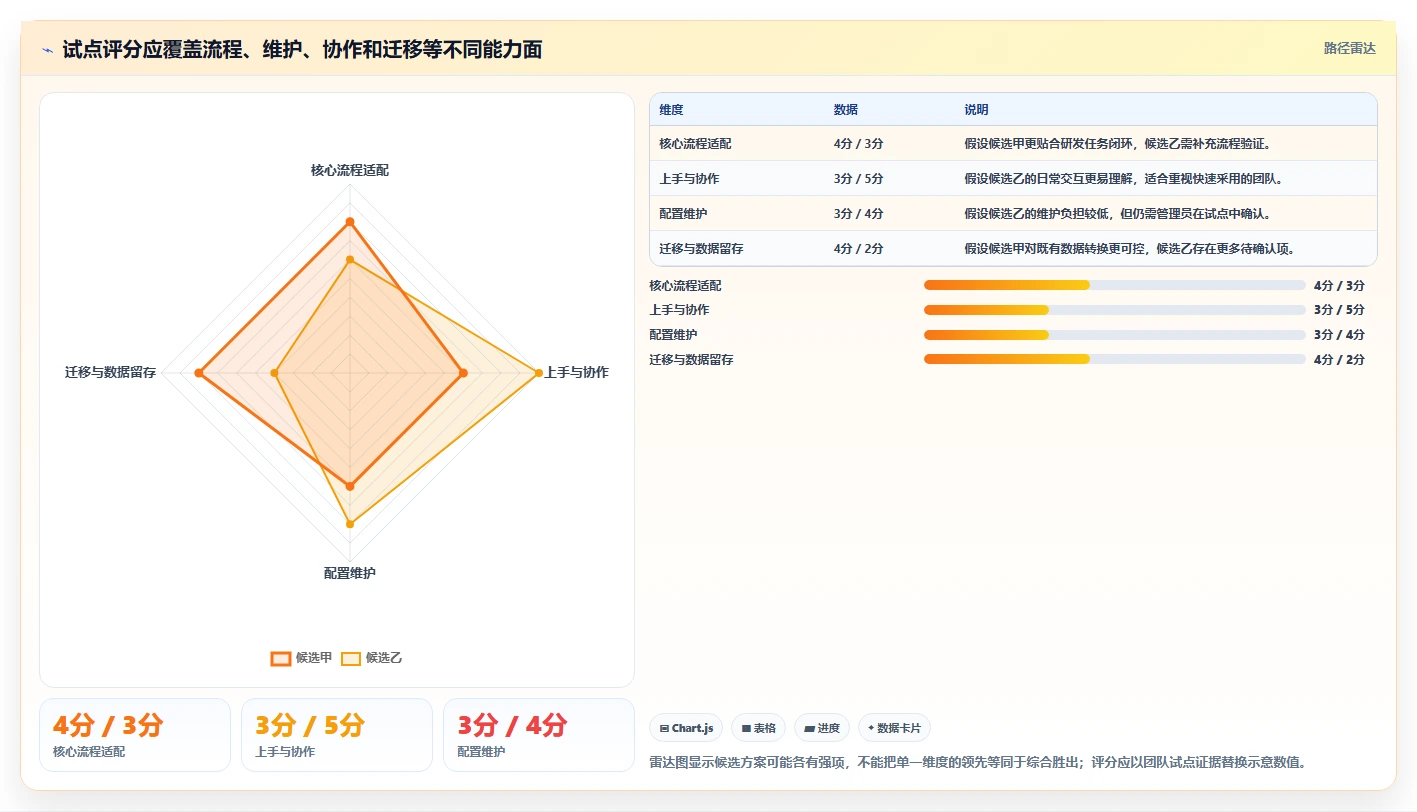Screen dimensions: 1417x812
Task: Open the 上手与协作 score card
Action: [337, 735]
